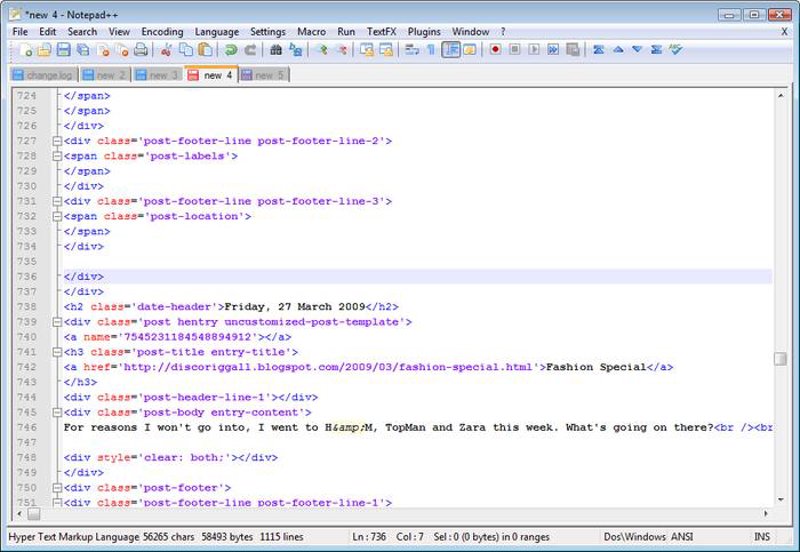Open the File menu
This screenshot has height=552, width=800.
20,32
